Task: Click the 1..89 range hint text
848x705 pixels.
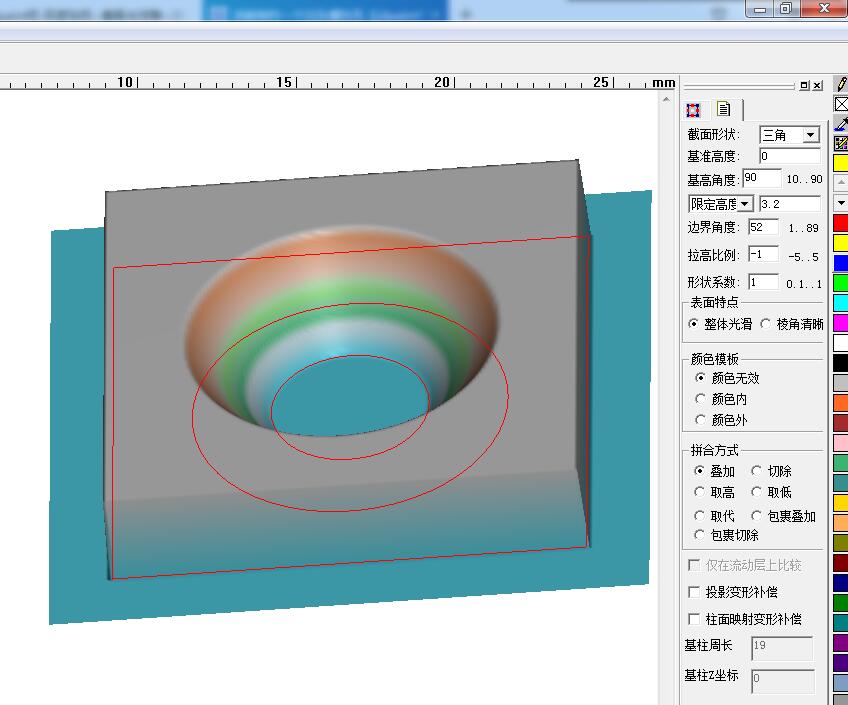Action: 803,228
